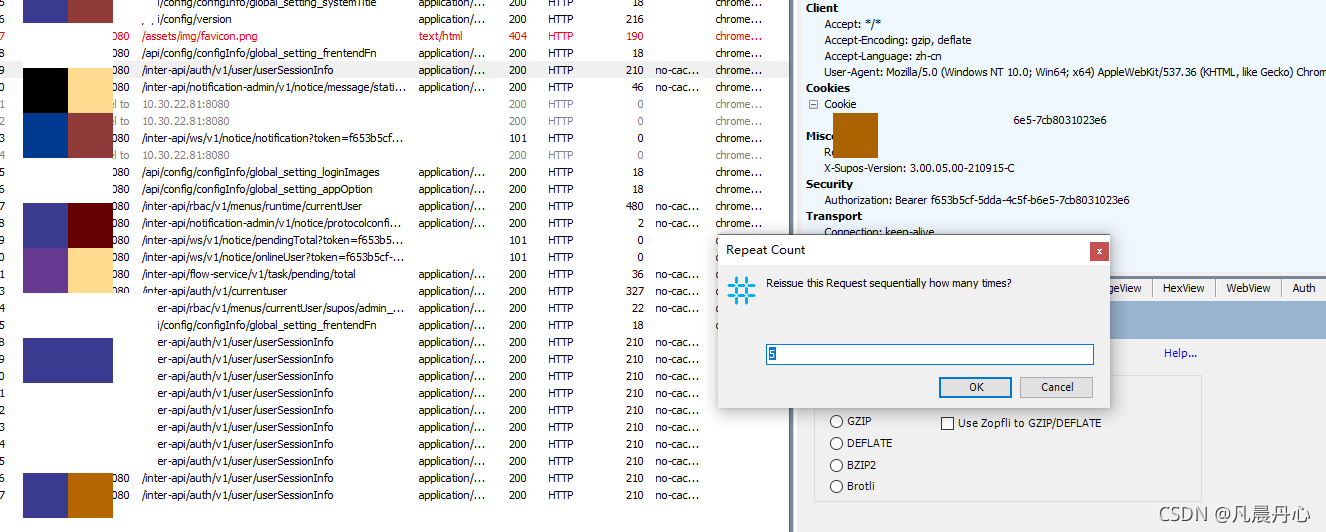This screenshot has width=1326, height=532.
Task: Collapse the Cookie node in headers tree
Action: pos(813,104)
